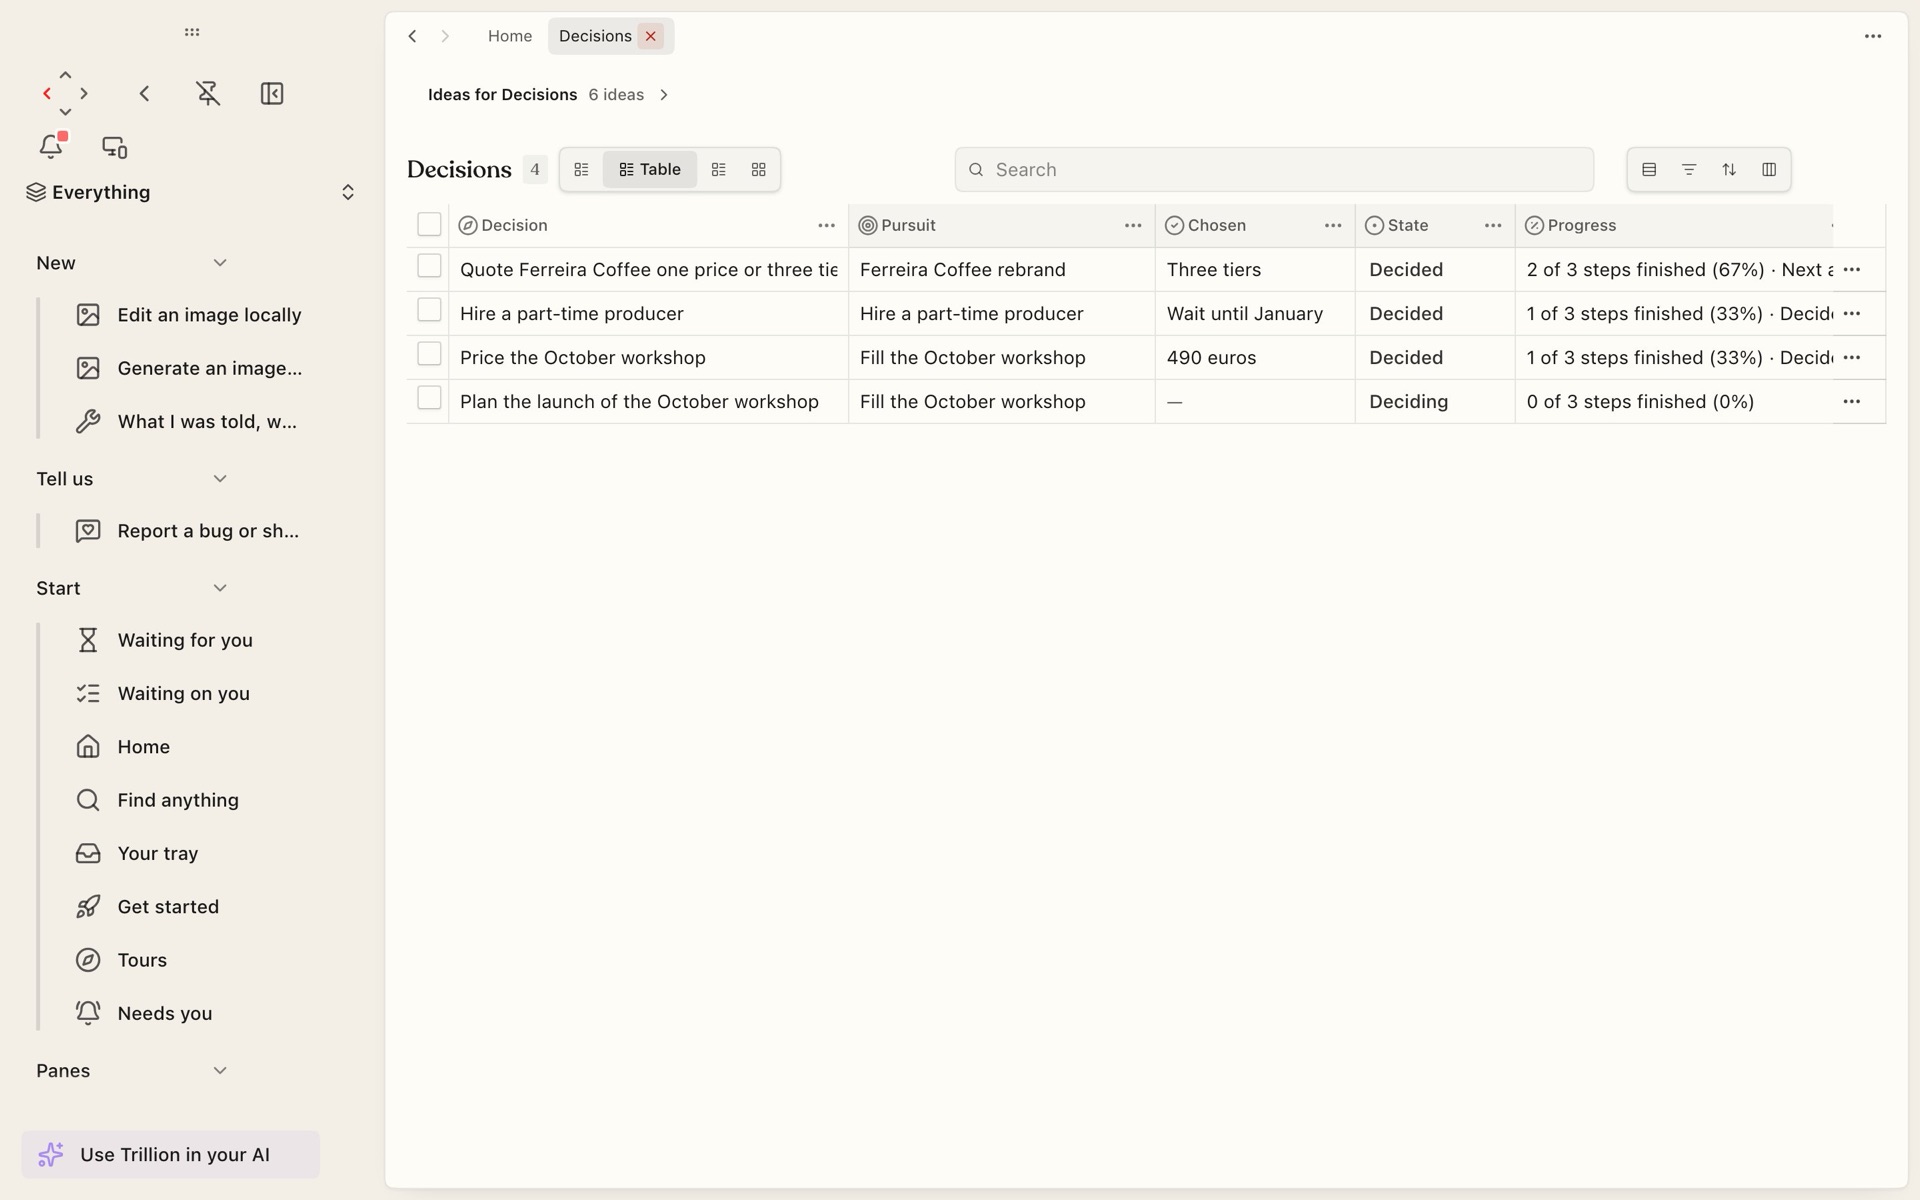Open the Waiting for you hourglass item

tap(185, 640)
